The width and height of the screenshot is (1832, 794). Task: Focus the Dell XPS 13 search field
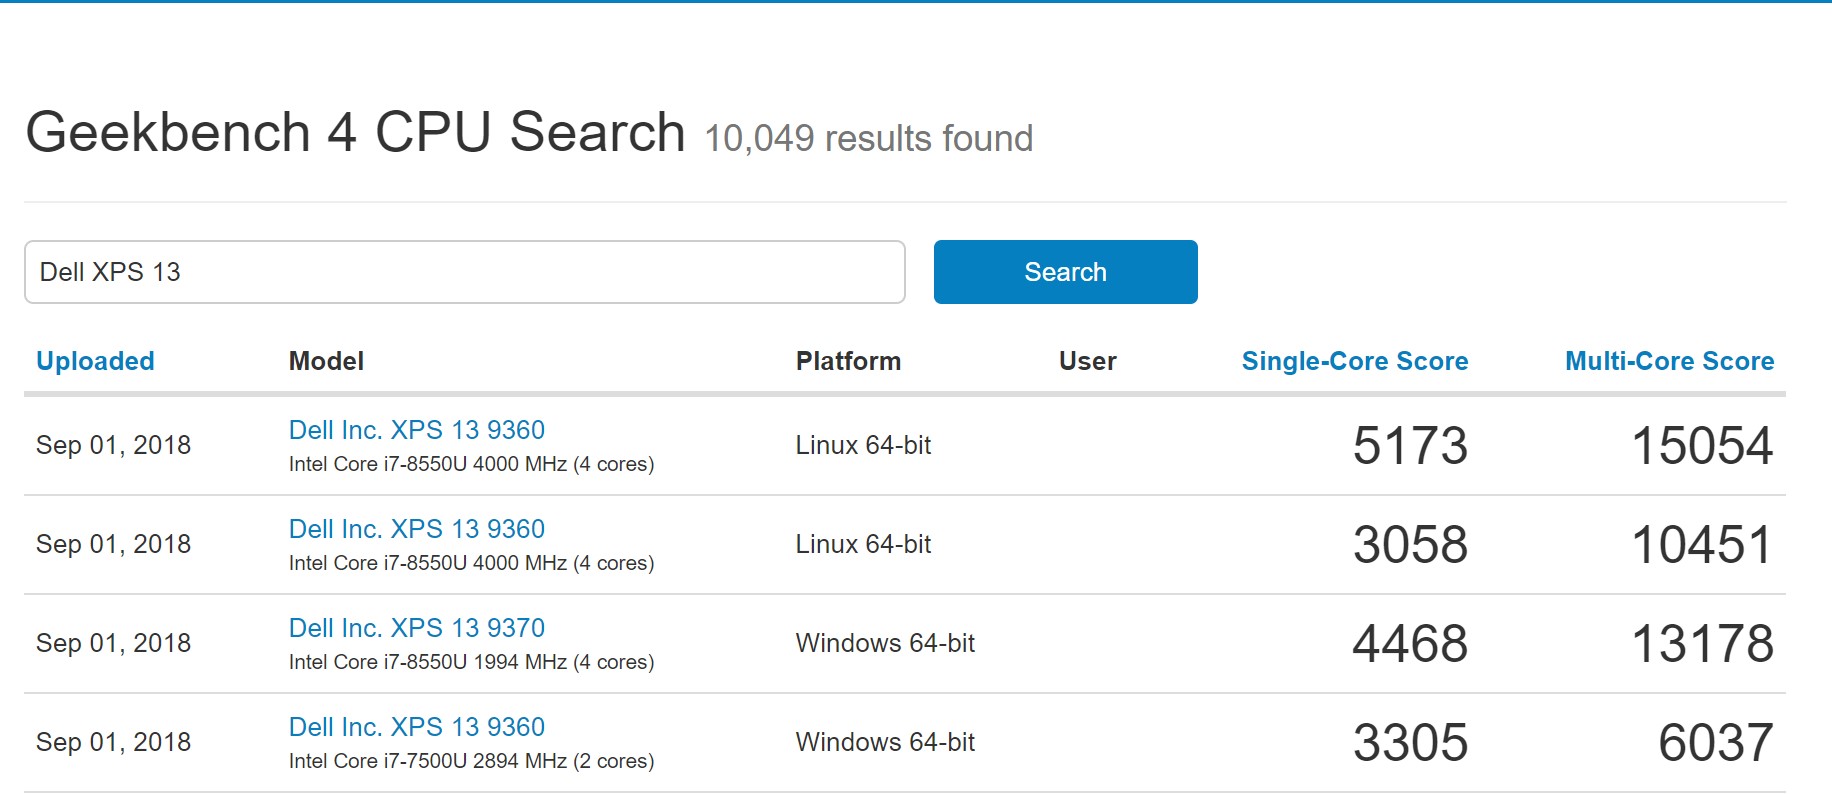click(465, 272)
